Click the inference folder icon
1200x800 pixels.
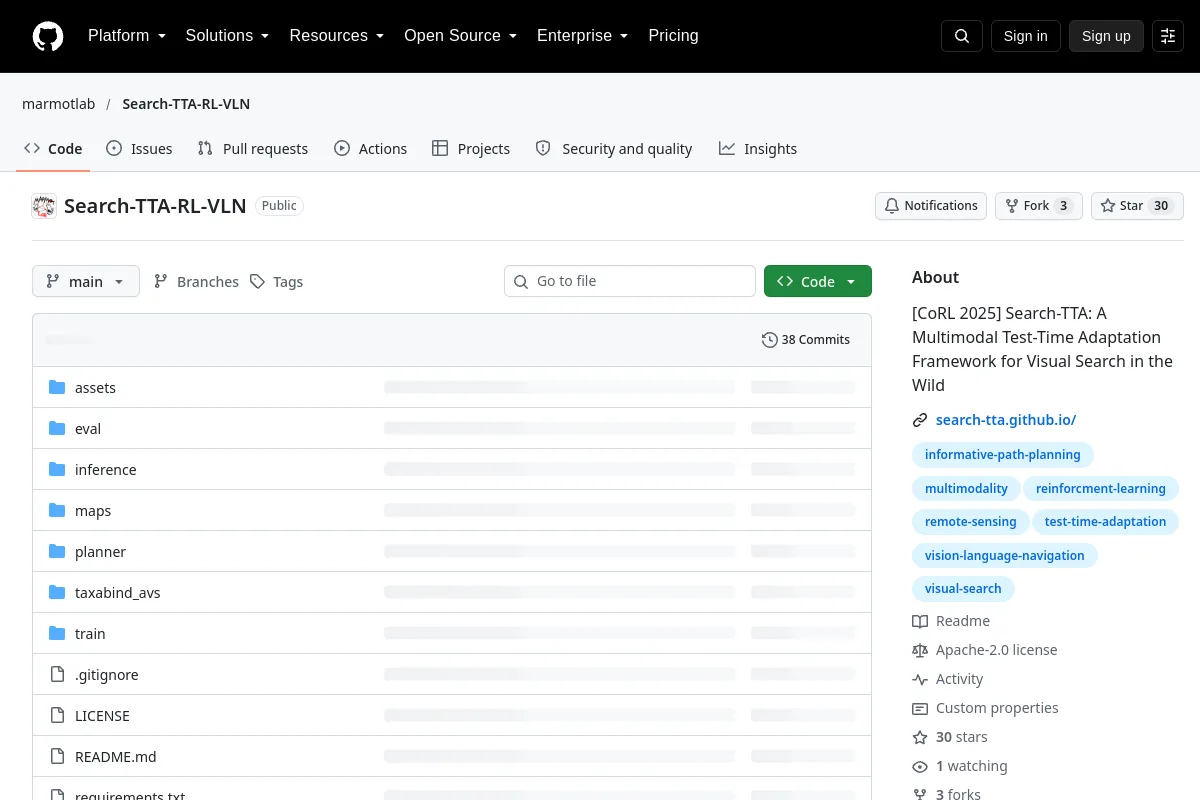[x=57, y=469]
